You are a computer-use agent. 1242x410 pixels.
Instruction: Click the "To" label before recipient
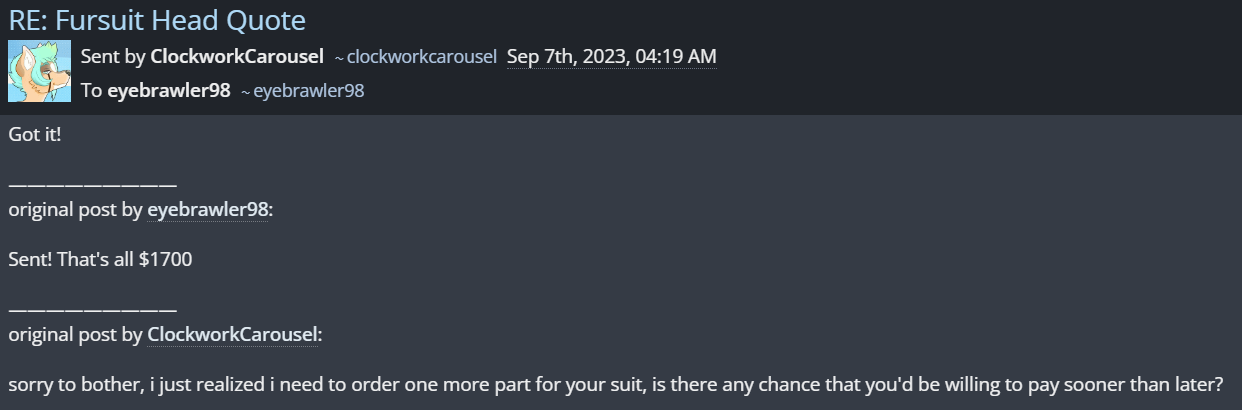[91, 91]
